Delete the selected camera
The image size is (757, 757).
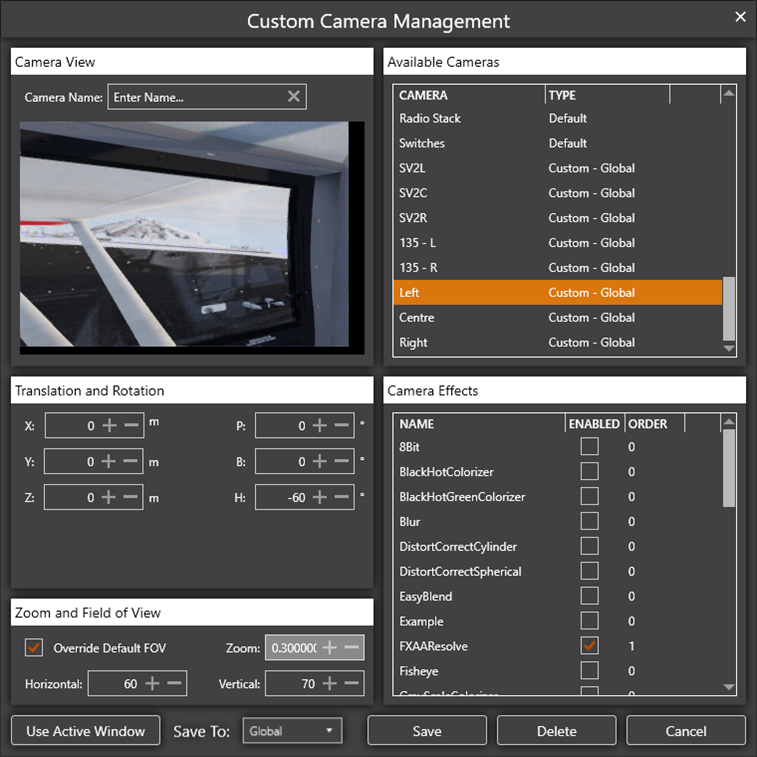coord(557,730)
